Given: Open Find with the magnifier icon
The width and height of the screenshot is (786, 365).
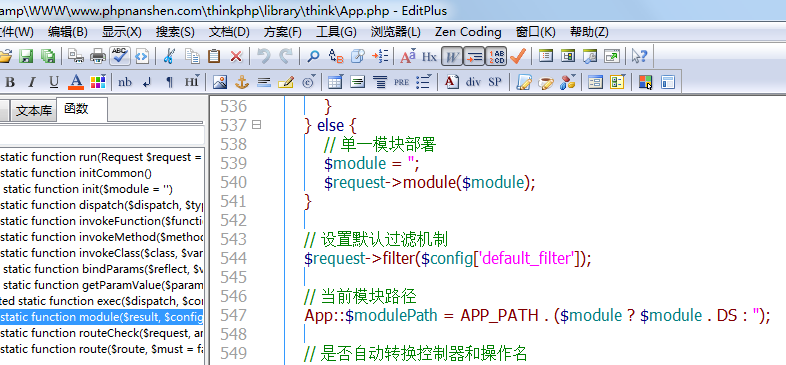Looking at the screenshot, I should [x=313, y=56].
